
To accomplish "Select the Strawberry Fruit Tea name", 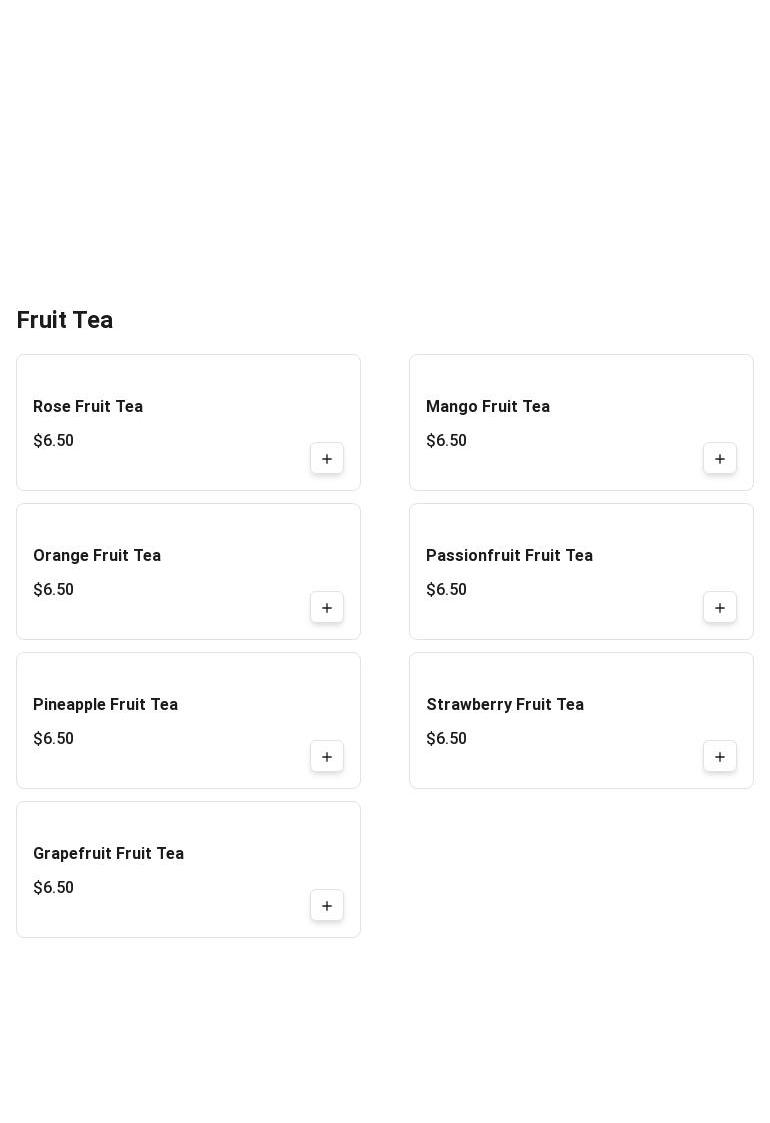I will click(x=505, y=705).
